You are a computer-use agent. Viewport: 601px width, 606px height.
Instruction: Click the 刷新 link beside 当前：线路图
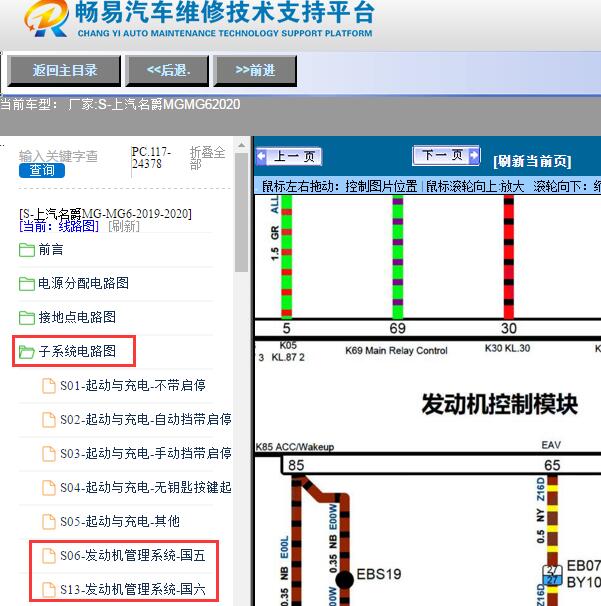[x=124, y=226]
